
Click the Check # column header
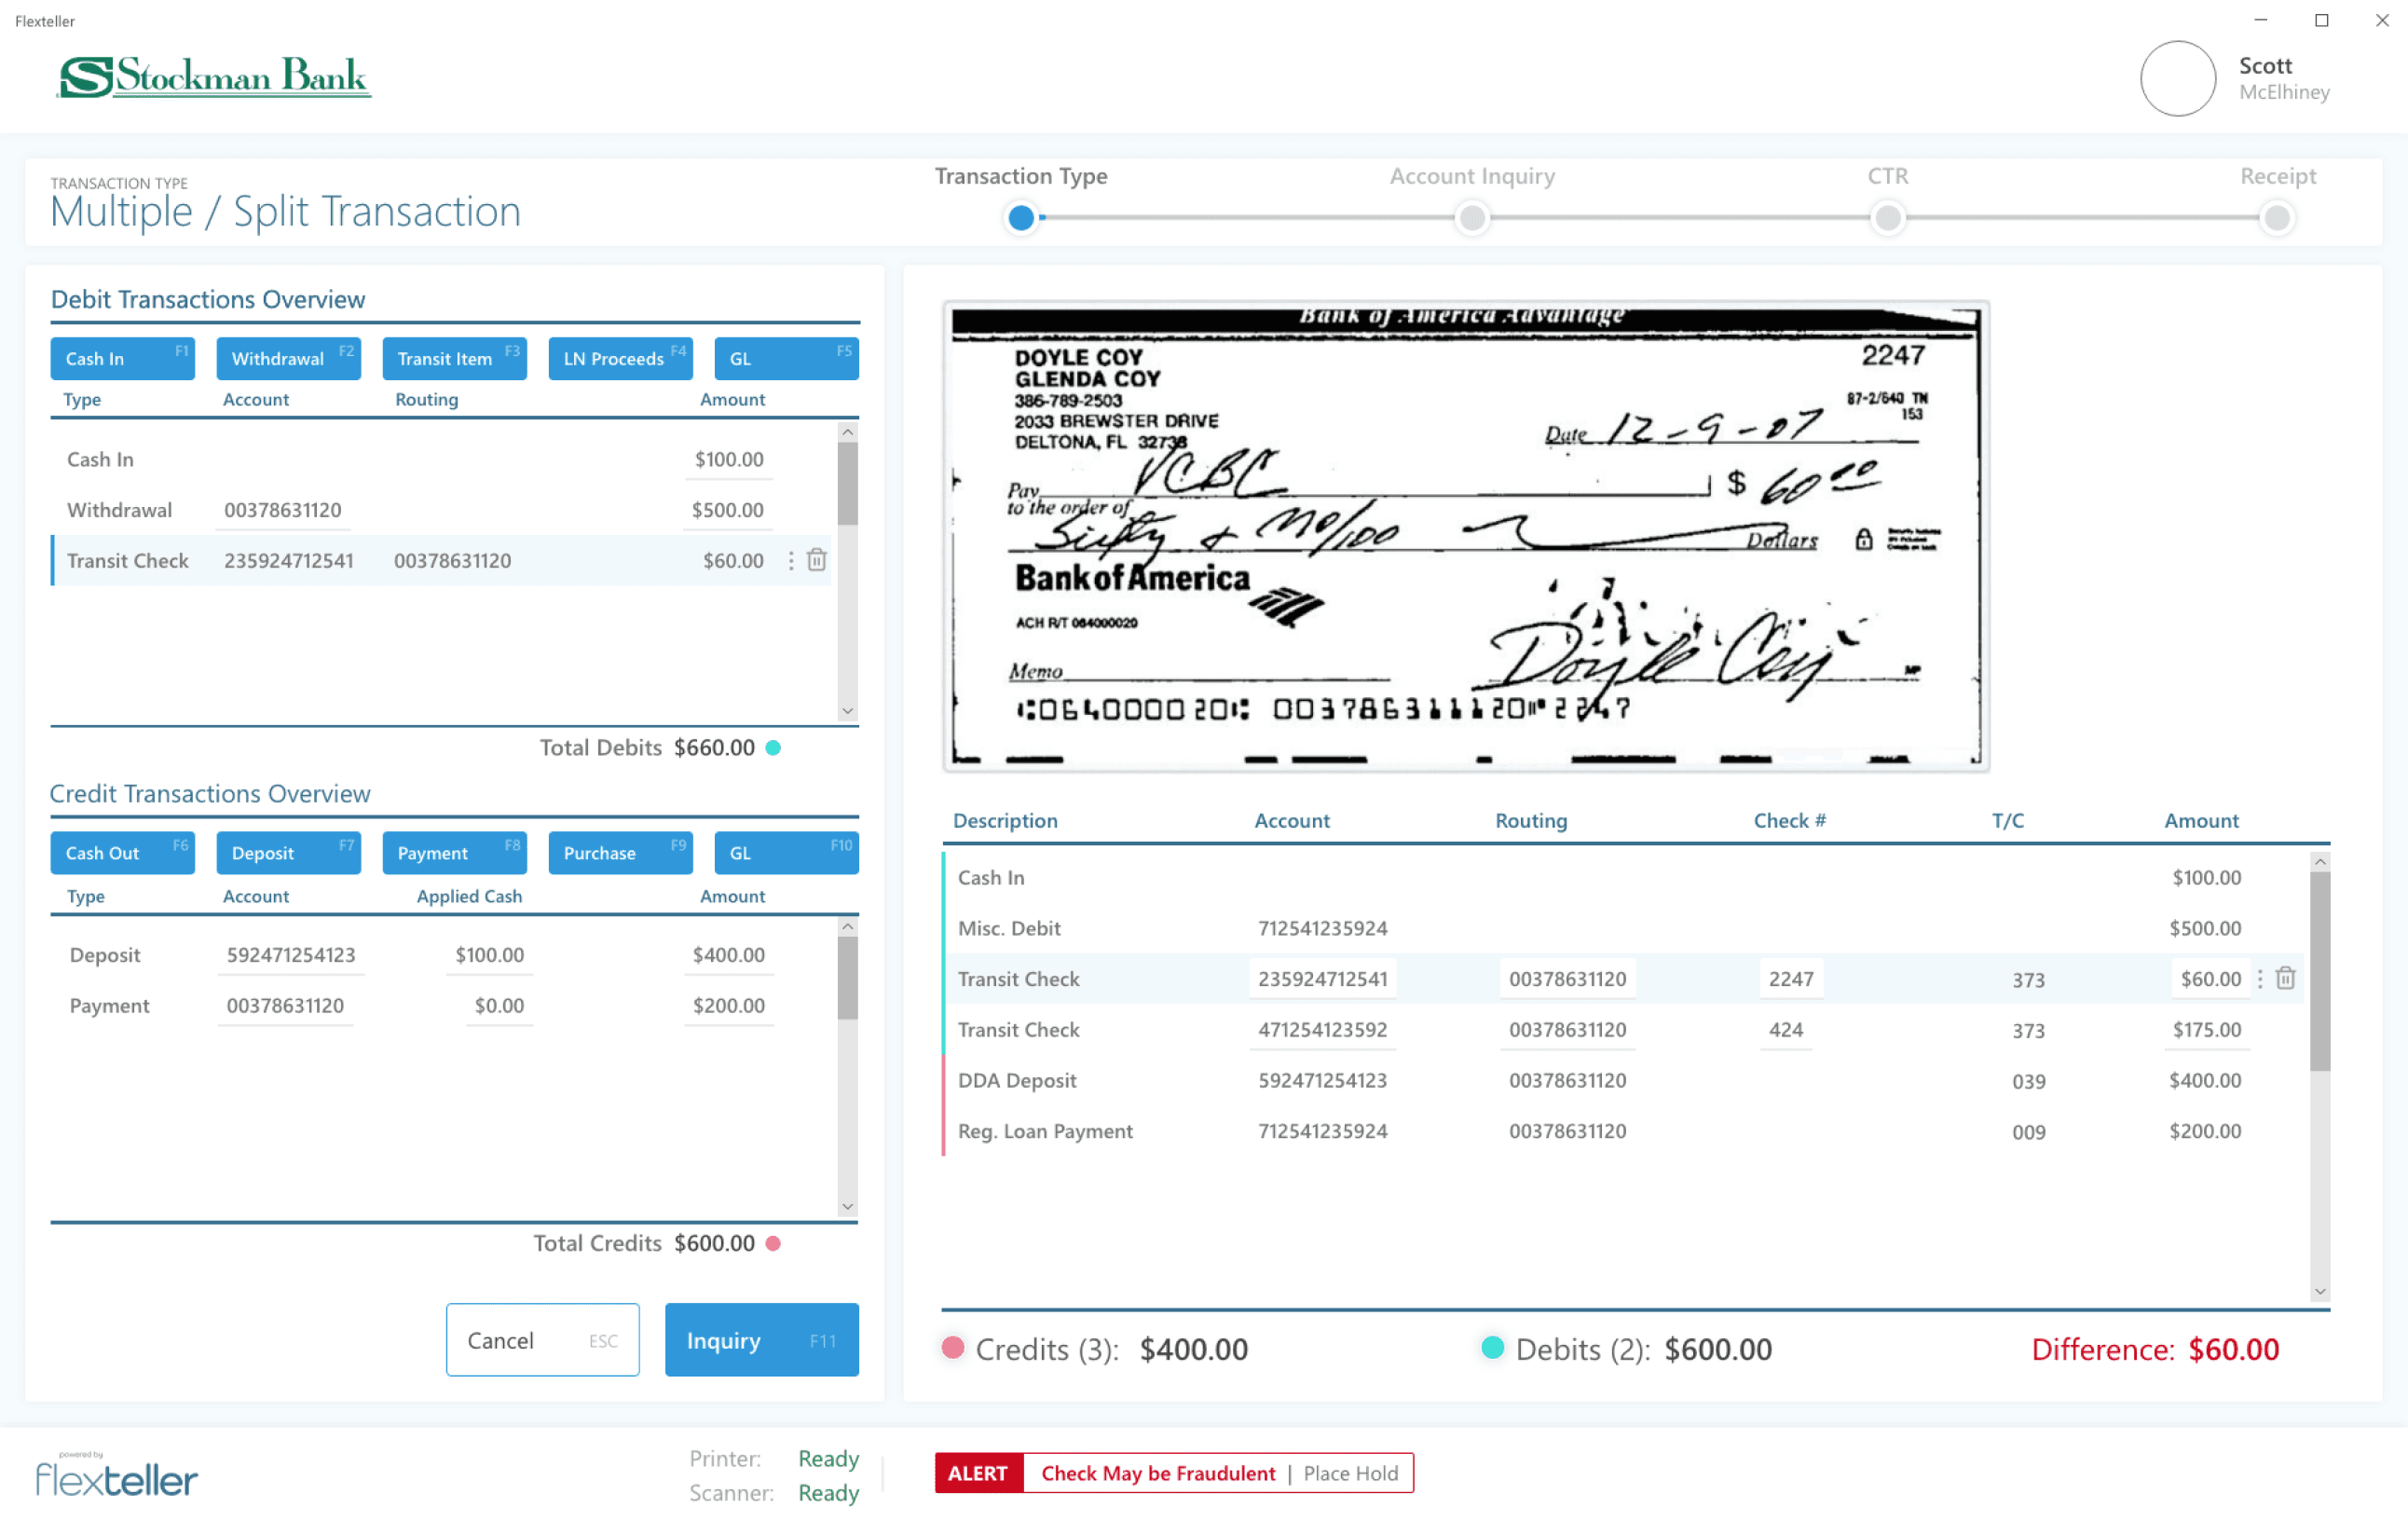(x=1789, y=820)
